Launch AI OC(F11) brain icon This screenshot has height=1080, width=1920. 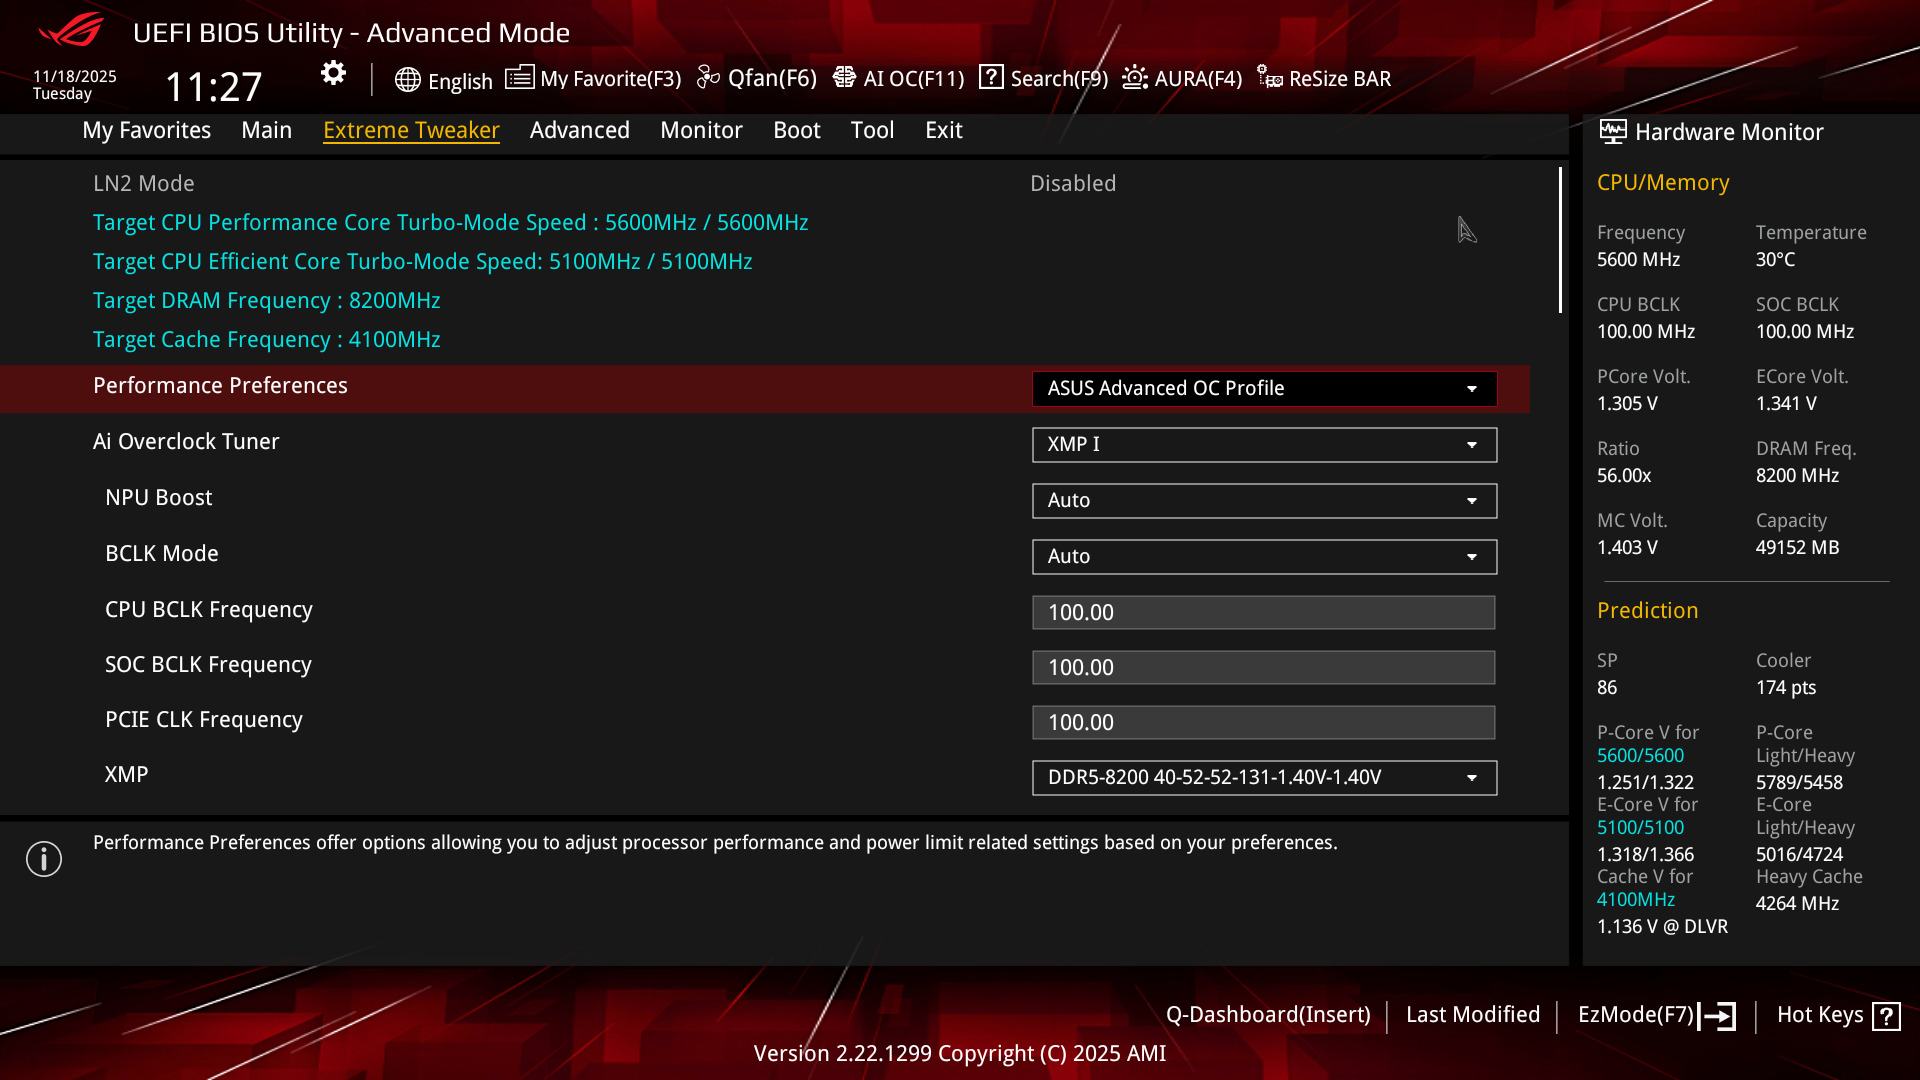844,78
